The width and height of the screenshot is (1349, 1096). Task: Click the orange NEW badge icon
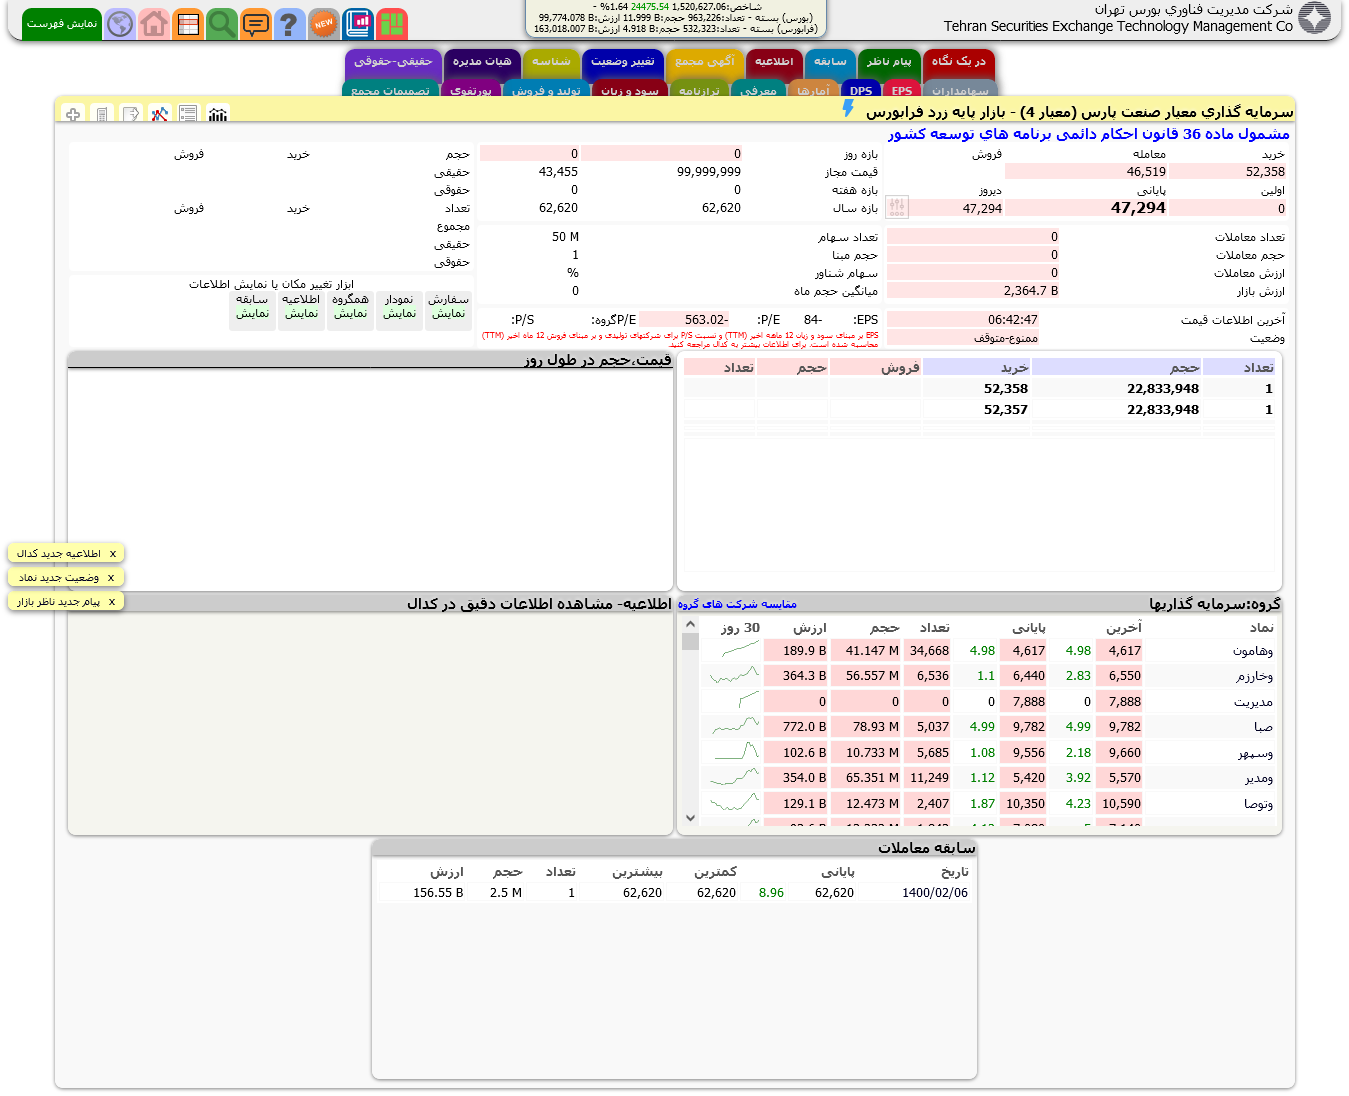(x=323, y=24)
